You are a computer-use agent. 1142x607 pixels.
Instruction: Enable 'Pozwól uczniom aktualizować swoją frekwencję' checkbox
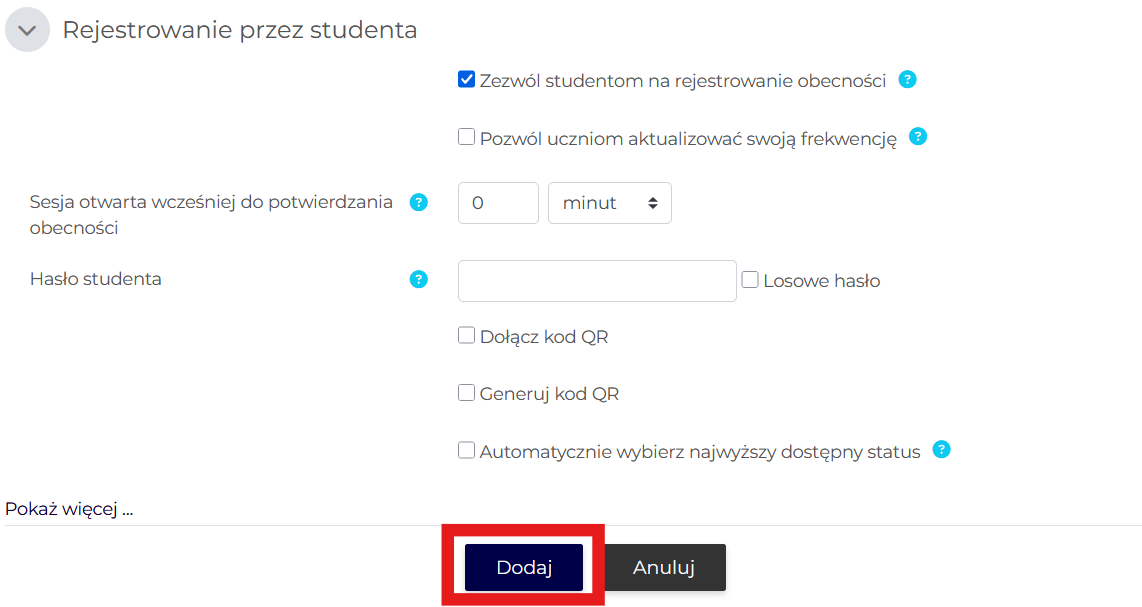[x=466, y=137]
